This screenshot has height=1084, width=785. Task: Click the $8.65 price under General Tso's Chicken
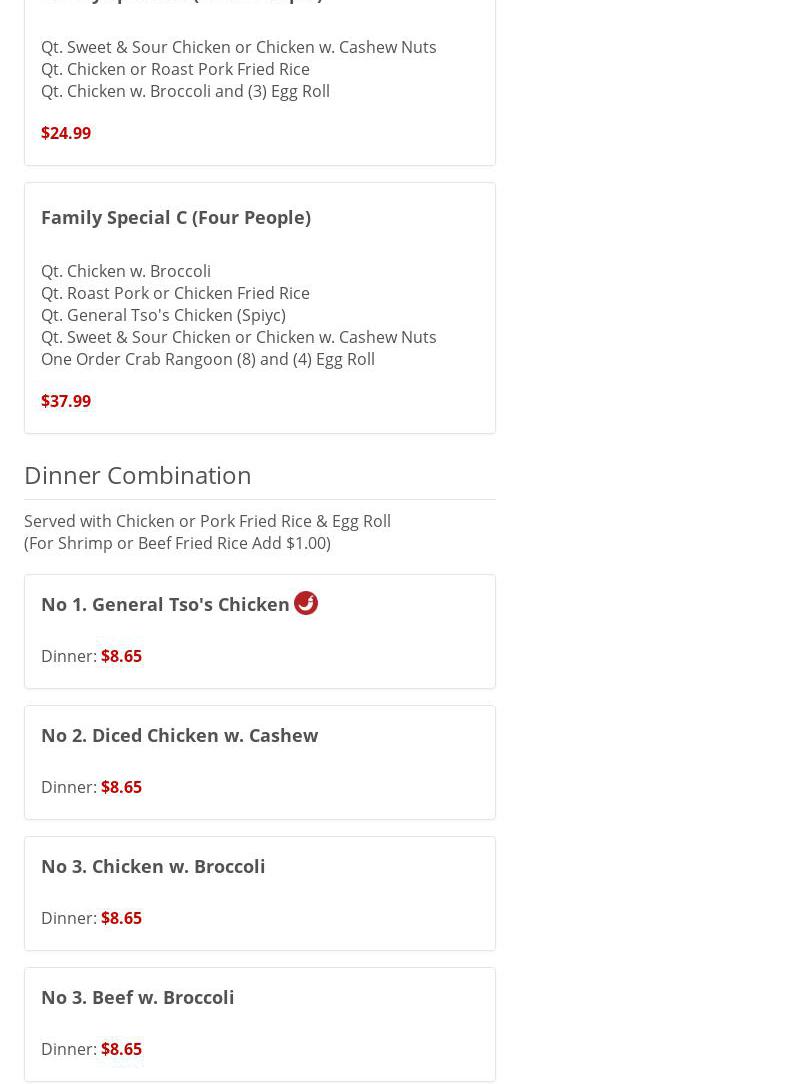point(121,656)
